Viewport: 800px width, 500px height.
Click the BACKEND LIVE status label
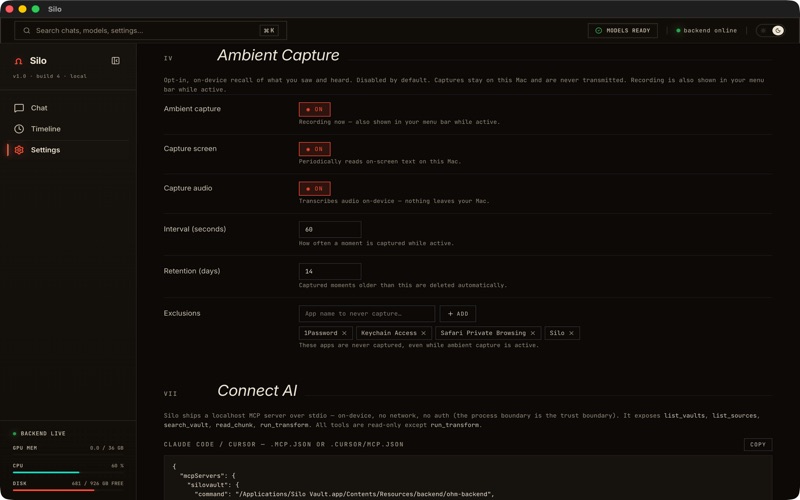pyautogui.click(x=43, y=434)
